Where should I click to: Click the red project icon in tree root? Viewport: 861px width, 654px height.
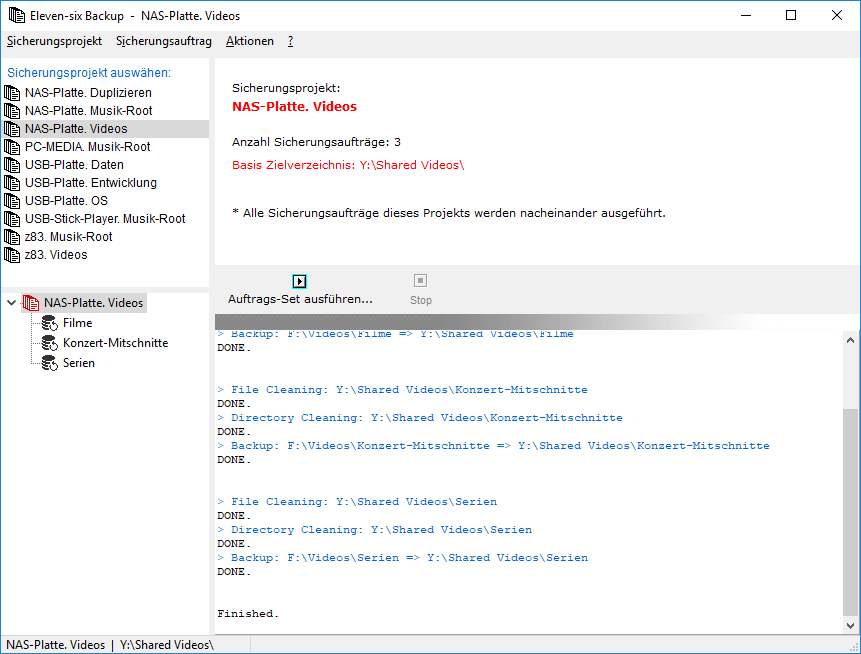(x=30, y=303)
